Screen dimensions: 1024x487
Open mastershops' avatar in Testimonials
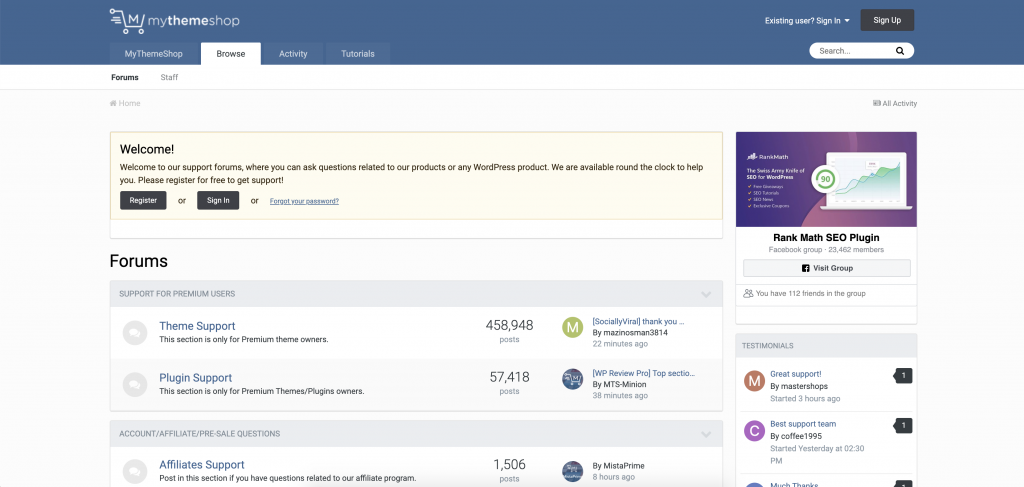pyautogui.click(x=754, y=380)
